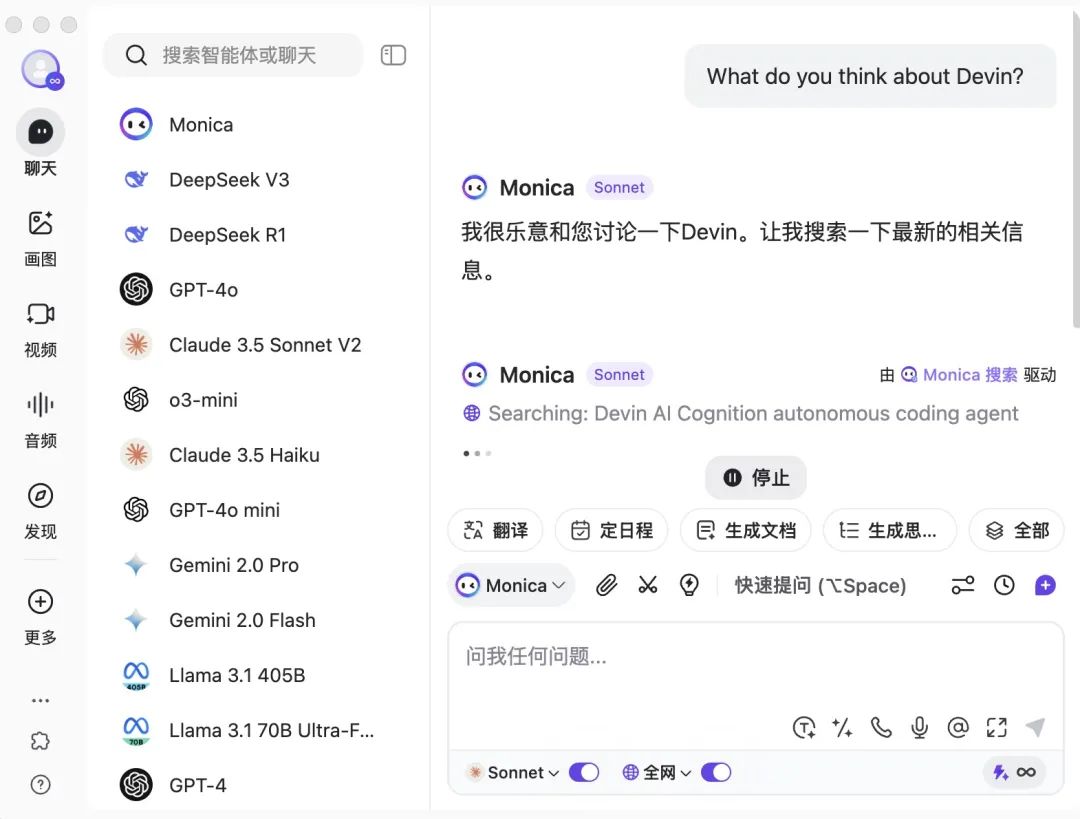The height and width of the screenshot is (819, 1080).
Task: Open the Monica bot selector dropdown
Action: pyautogui.click(x=511, y=585)
